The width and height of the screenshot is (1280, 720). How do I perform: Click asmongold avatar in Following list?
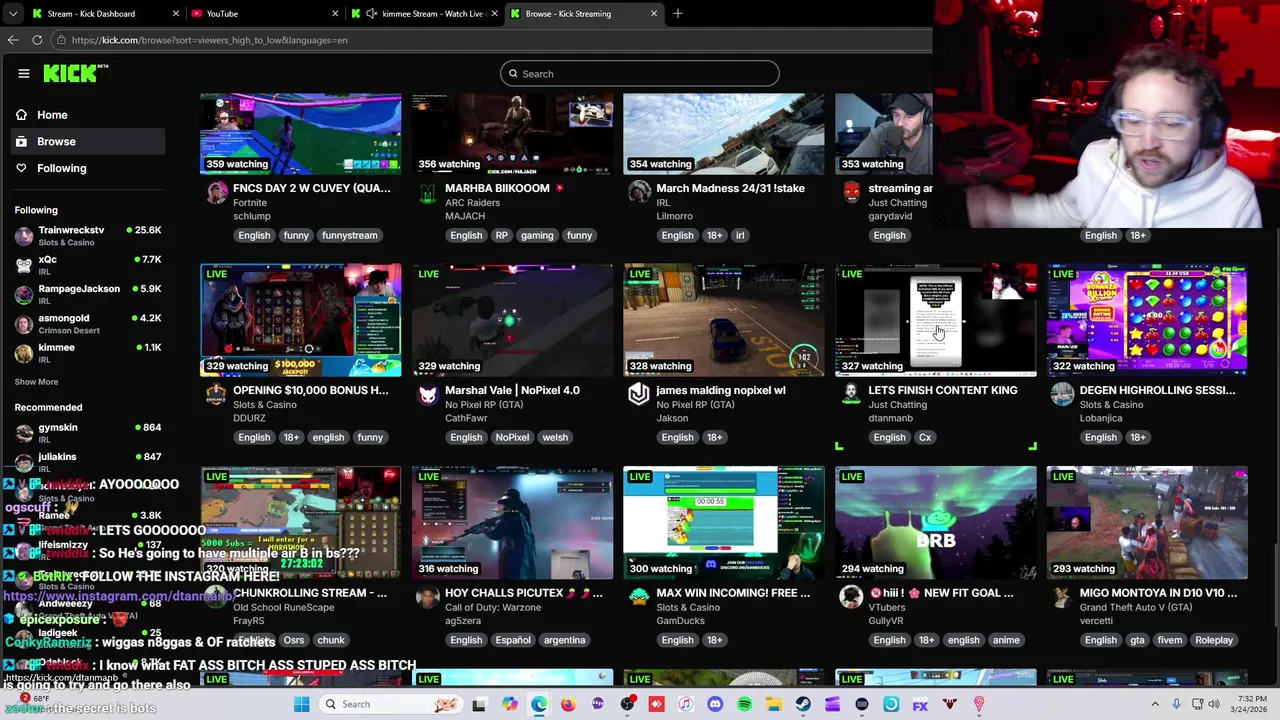pos(24,325)
